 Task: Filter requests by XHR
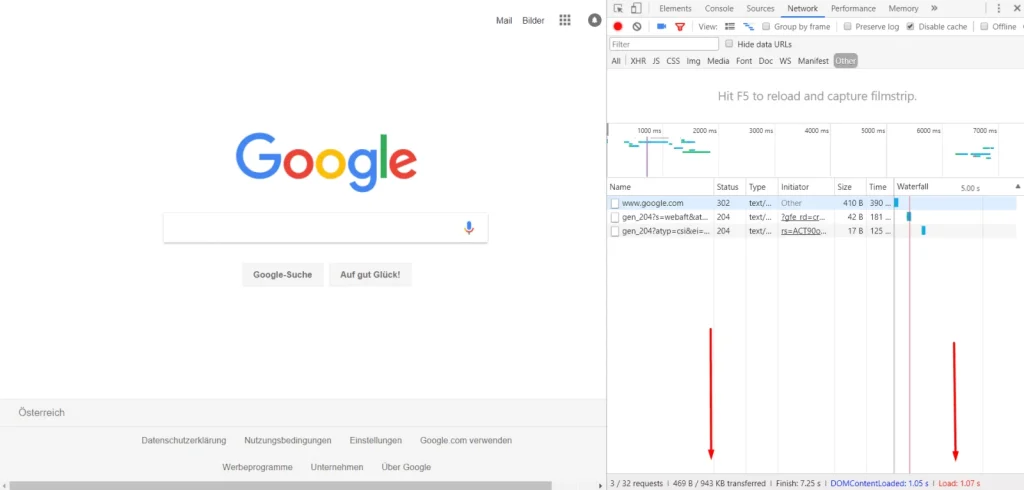pos(638,61)
